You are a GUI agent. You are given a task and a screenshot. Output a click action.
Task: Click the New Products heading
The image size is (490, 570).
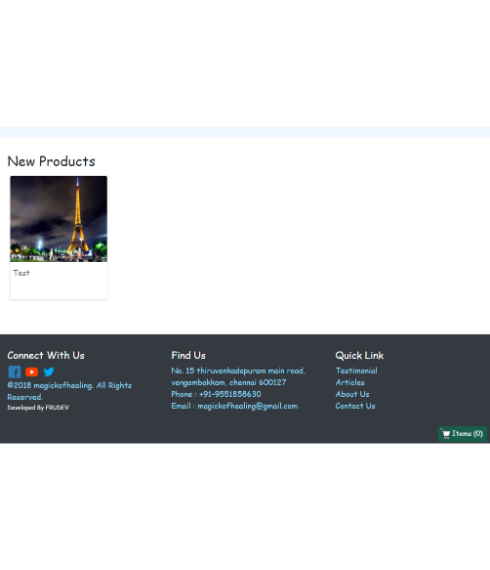(x=51, y=161)
